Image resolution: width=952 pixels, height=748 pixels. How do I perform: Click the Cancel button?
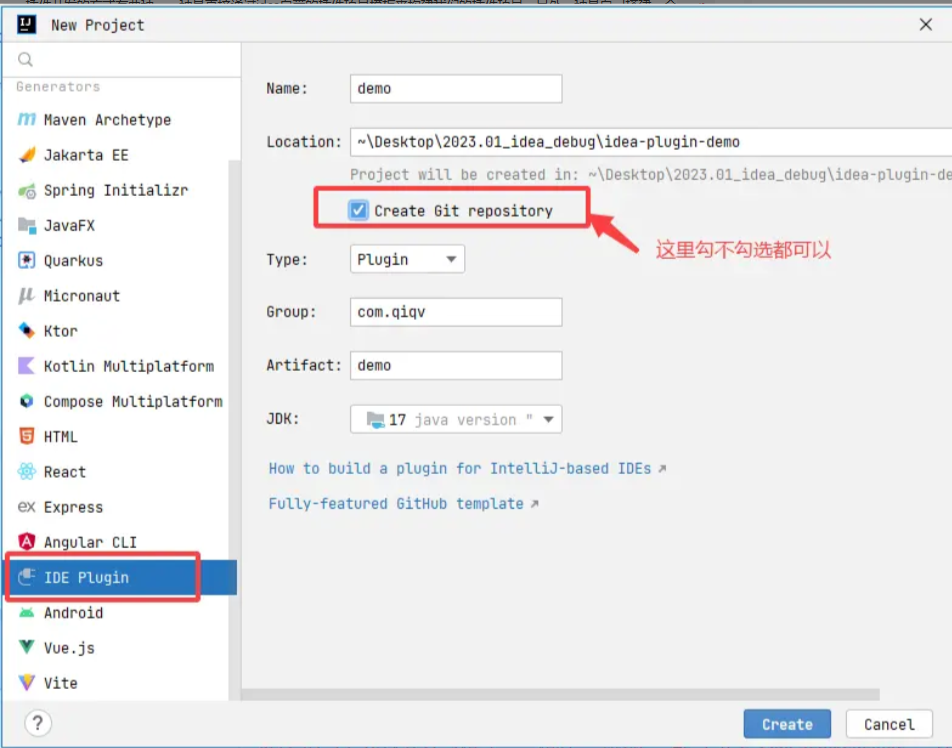point(889,724)
